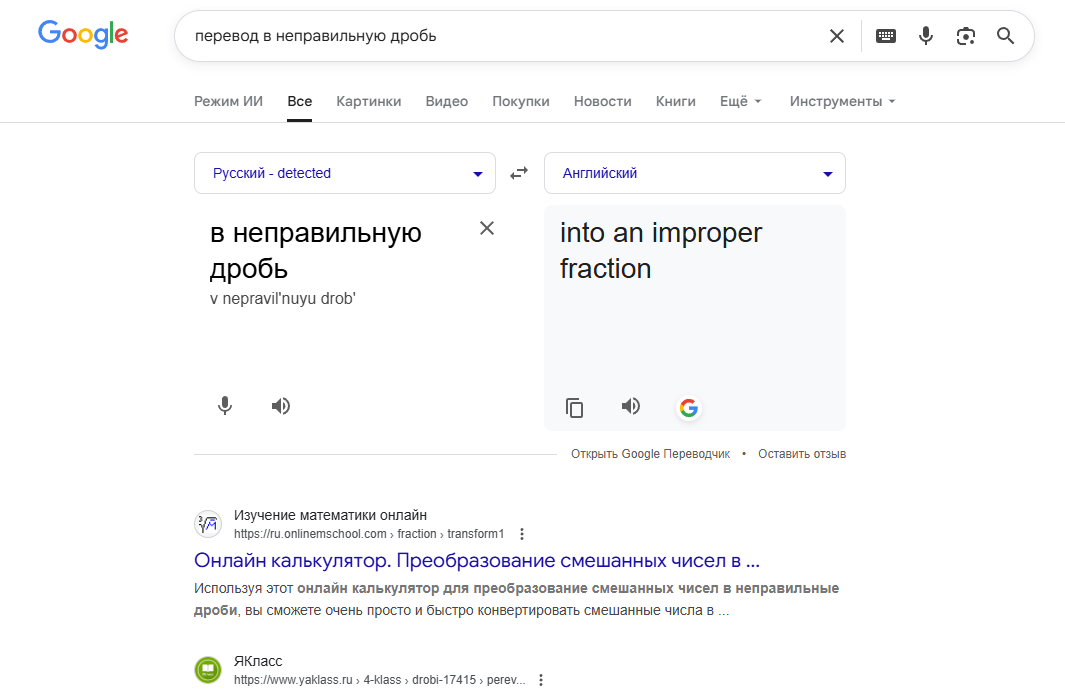Listen to the Russian source pronunciation
Screen dimensions: 1065x690
coord(281,405)
